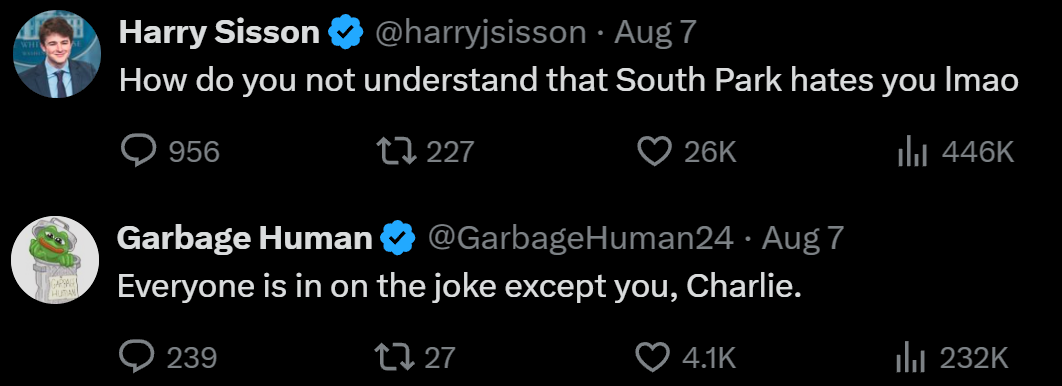The height and width of the screenshot is (386, 1062).
Task: Open the tweet text about South Park
Action: (569, 81)
